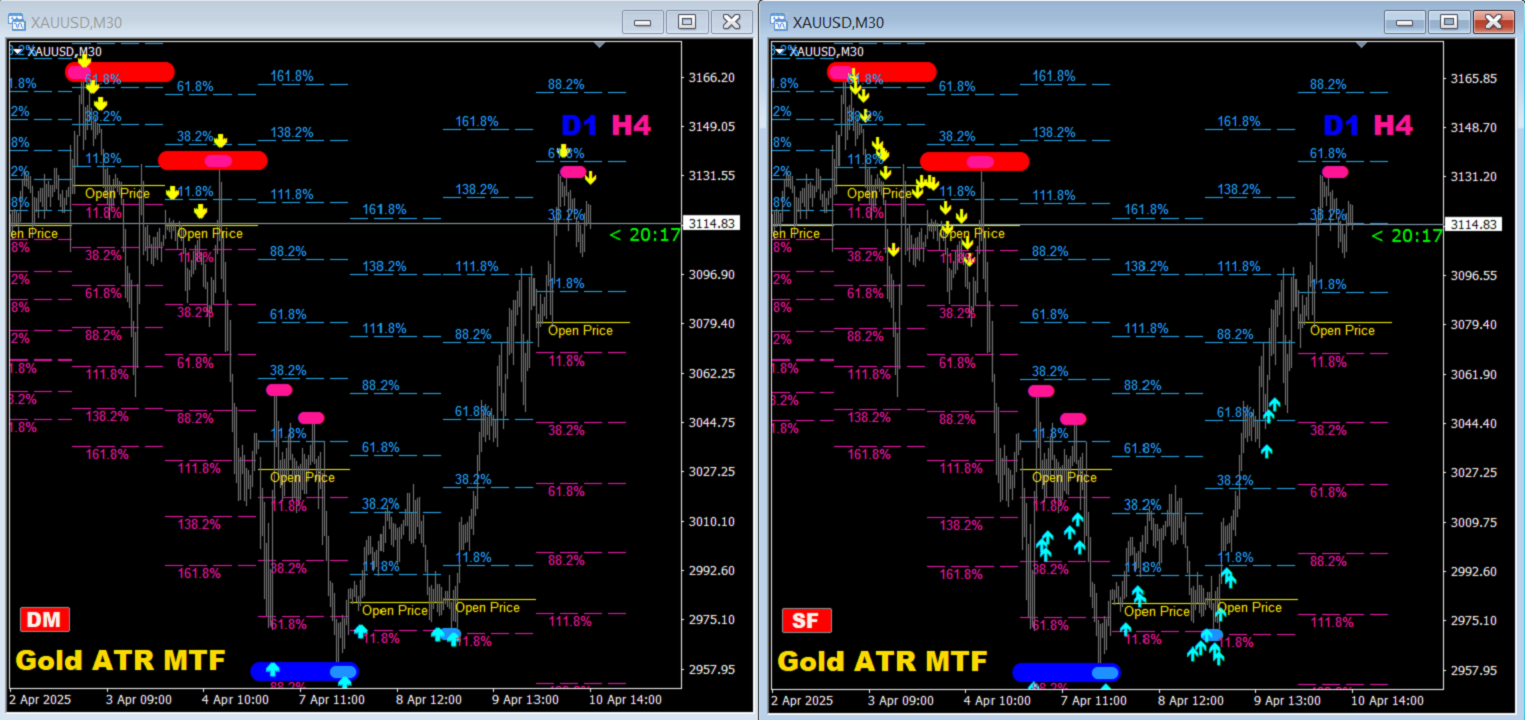Screen dimensions: 1525x720
Task: Click the blue support zone bar in the left chart
Action: 304,671
